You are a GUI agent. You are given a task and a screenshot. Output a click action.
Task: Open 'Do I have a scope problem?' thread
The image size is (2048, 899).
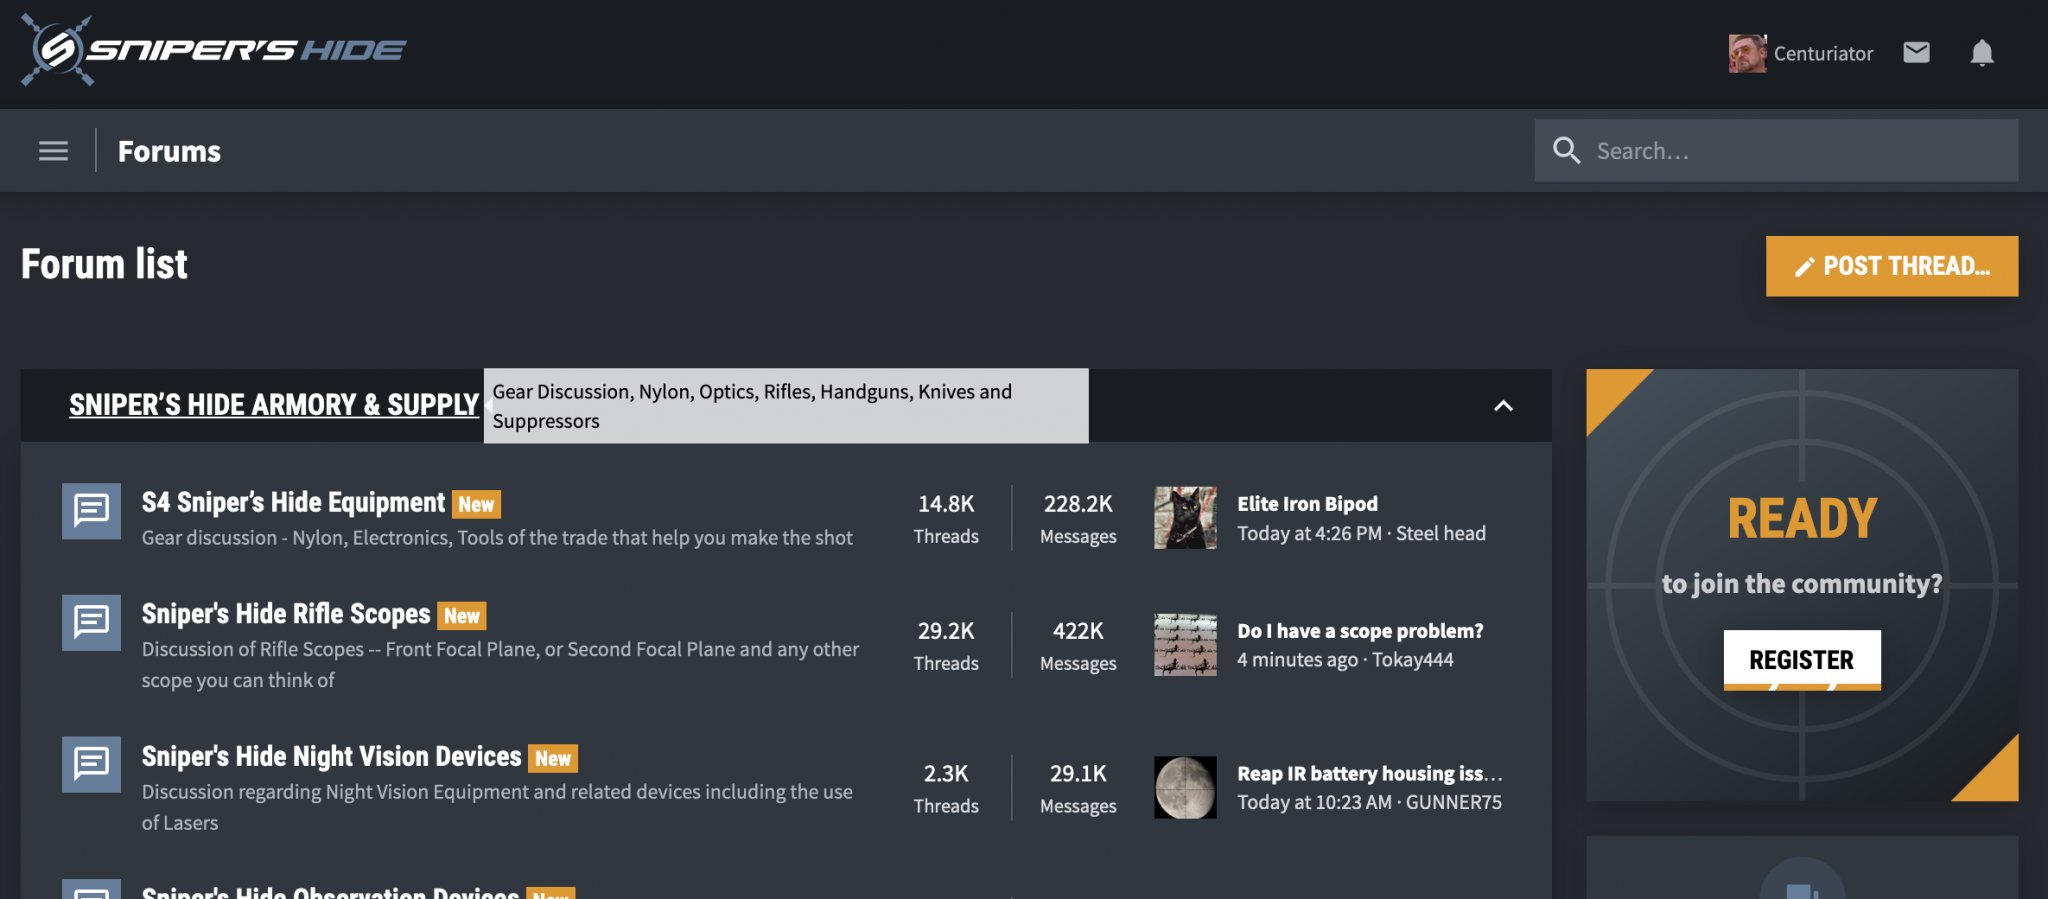click(1360, 631)
